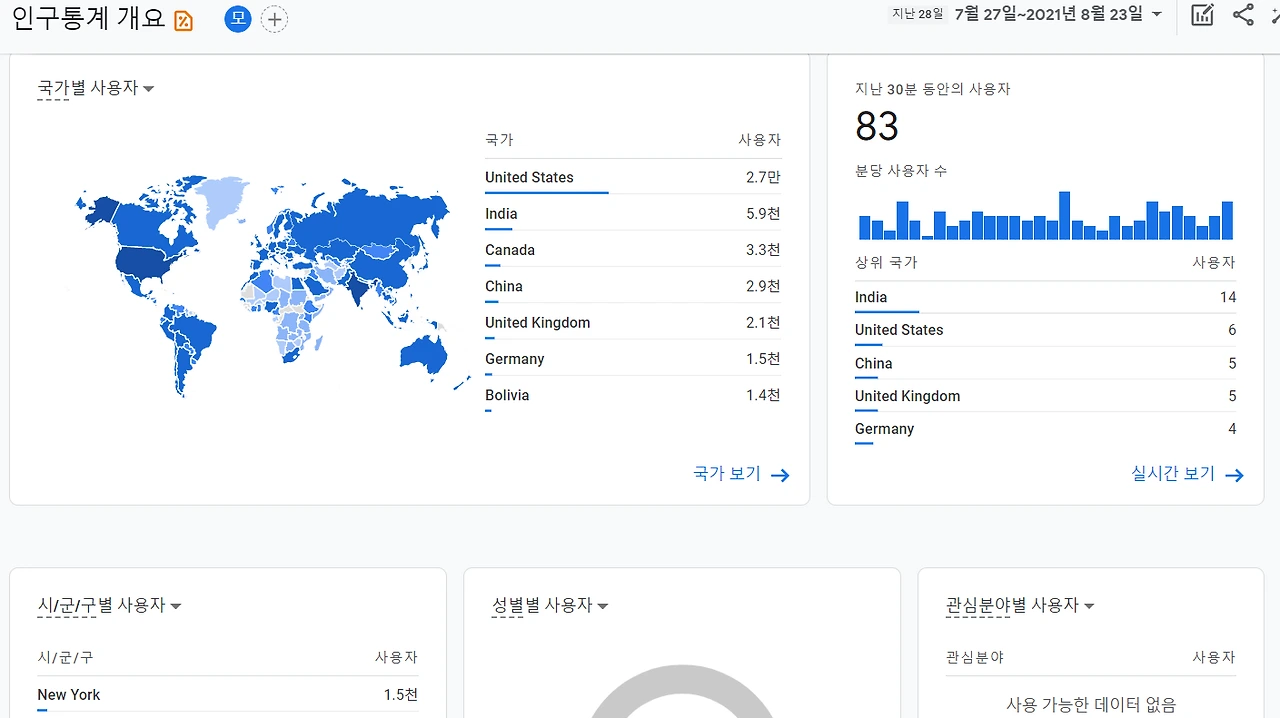This screenshot has height=718, width=1280.
Task: Open the 실시간 보기 link
Action: pos(1187,474)
